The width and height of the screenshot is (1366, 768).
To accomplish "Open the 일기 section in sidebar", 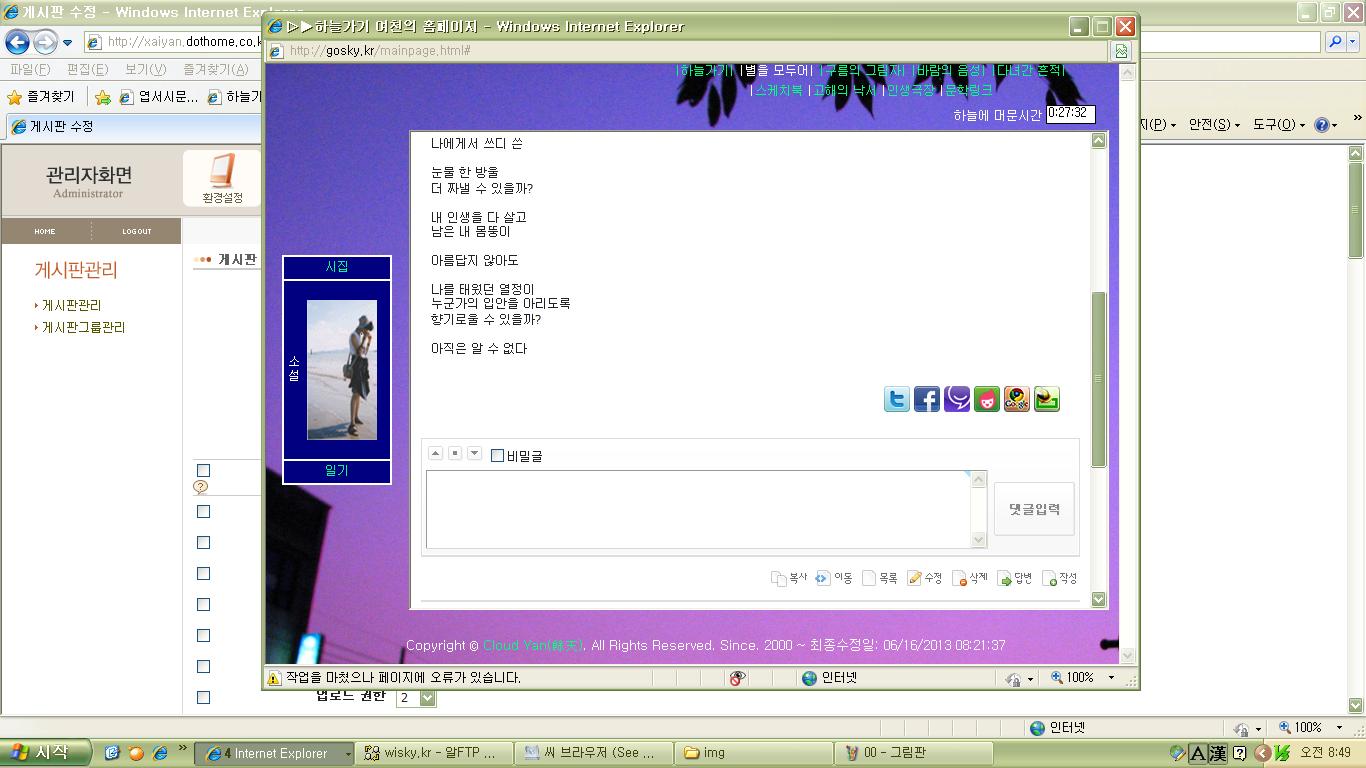I will [337, 471].
